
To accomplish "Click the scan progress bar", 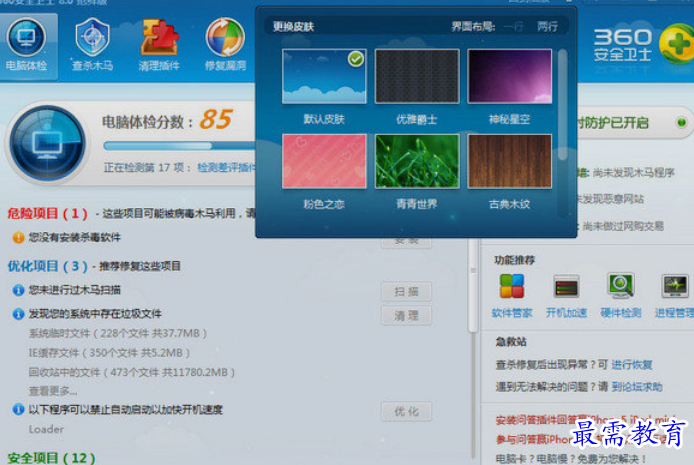I will pos(179,146).
